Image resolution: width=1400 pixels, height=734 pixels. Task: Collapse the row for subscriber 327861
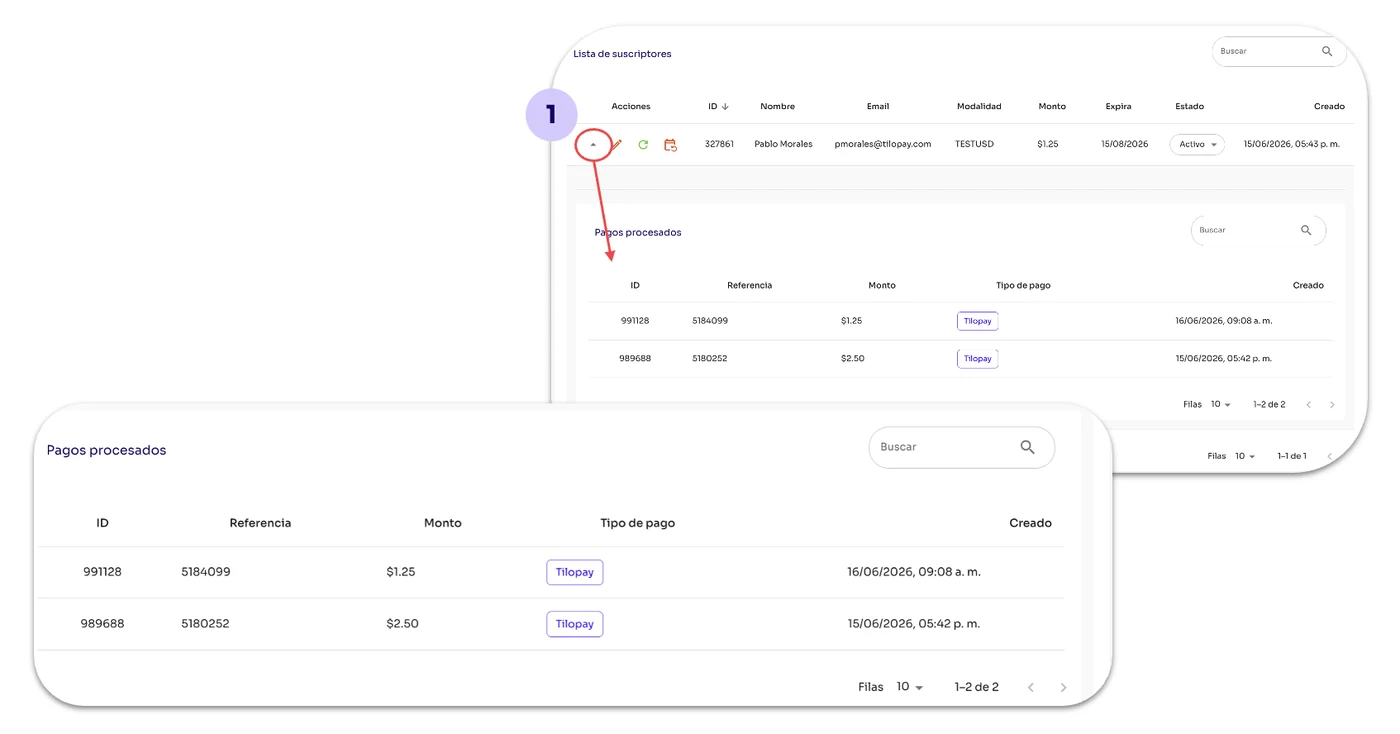coord(593,145)
